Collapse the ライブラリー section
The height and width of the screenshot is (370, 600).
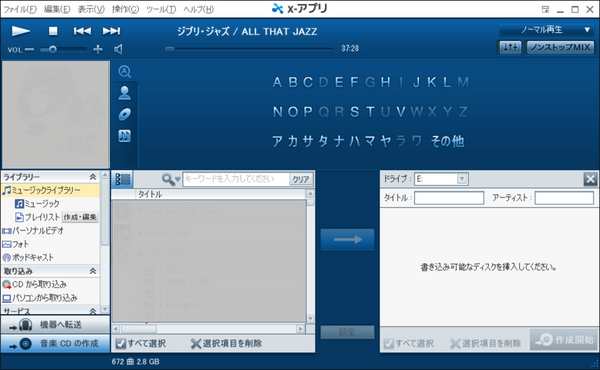pos(93,177)
